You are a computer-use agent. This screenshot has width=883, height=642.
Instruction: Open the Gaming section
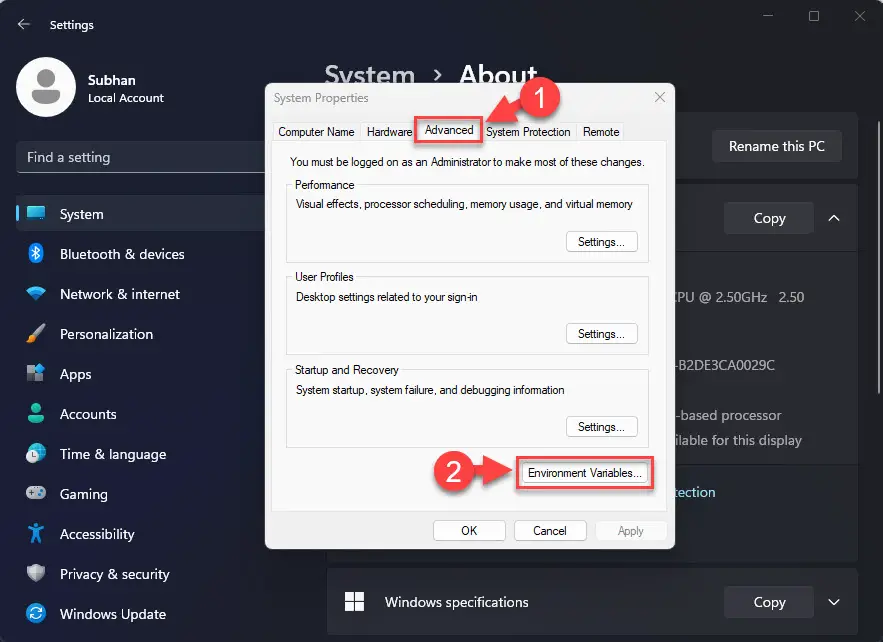pyautogui.click(x=84, y=494)
